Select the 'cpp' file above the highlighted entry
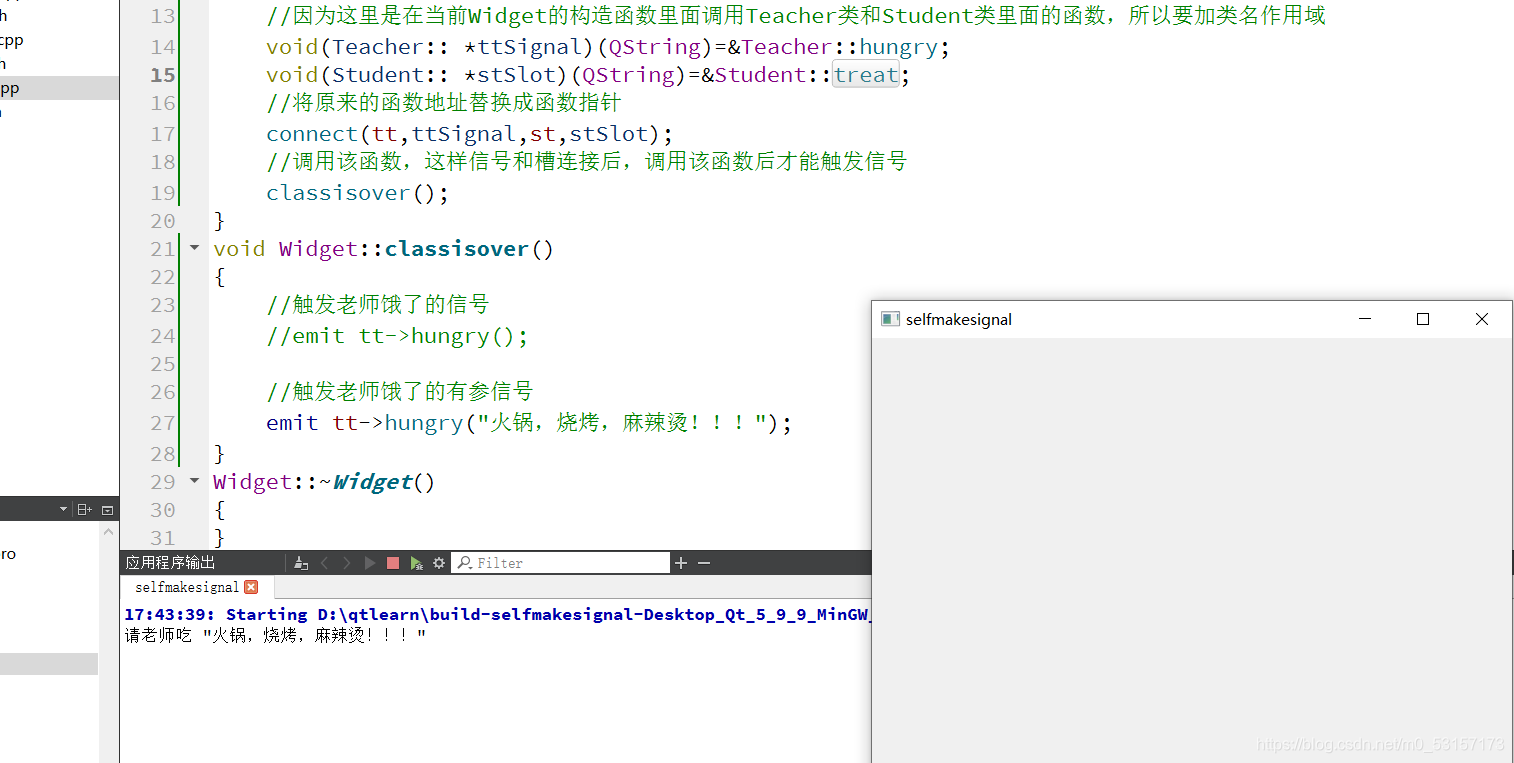 pyautogui.click(x=12, y=41)
